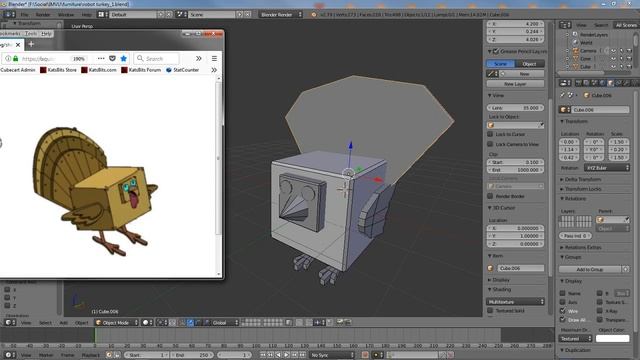The width and height of the screenshot is (640, 360).
Task: Open the Firefox hamburger menu
Action: pyautogui.click(x=214, y=58)
